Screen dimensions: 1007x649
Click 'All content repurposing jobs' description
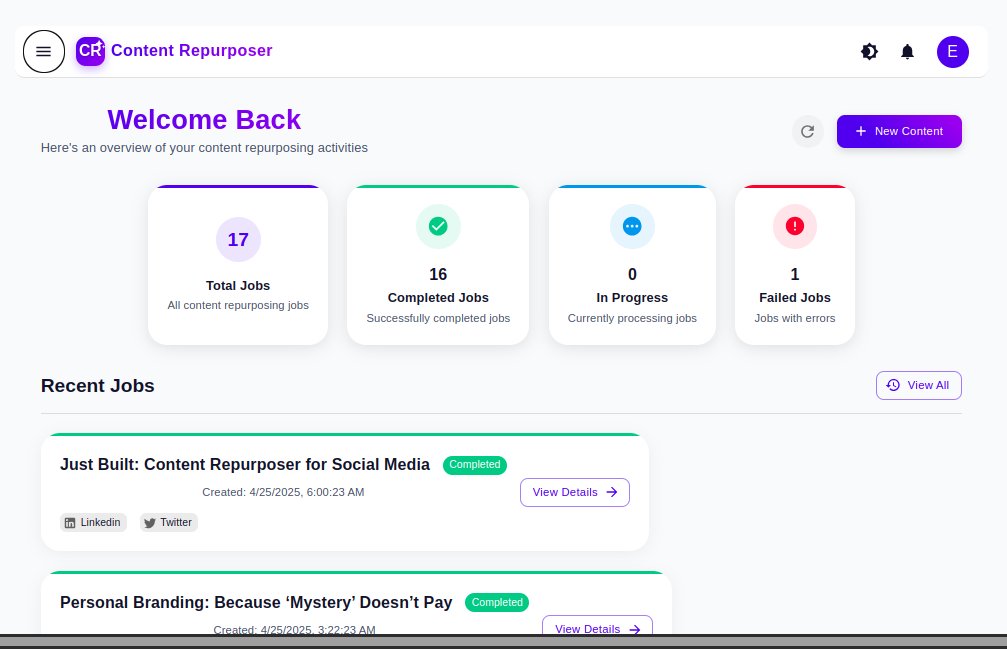point(238,306)
